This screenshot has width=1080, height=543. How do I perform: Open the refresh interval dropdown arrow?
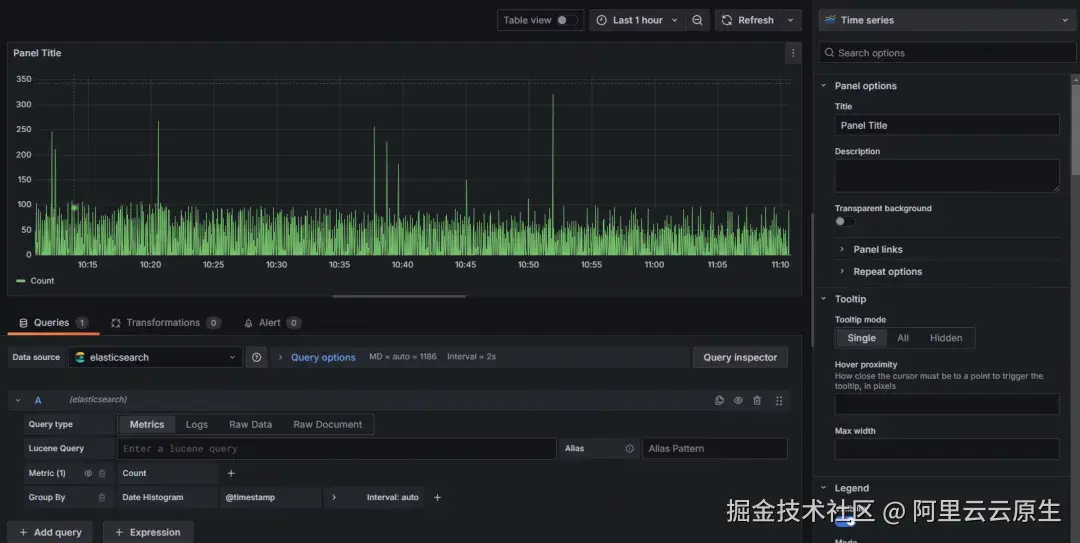[791, 20]
